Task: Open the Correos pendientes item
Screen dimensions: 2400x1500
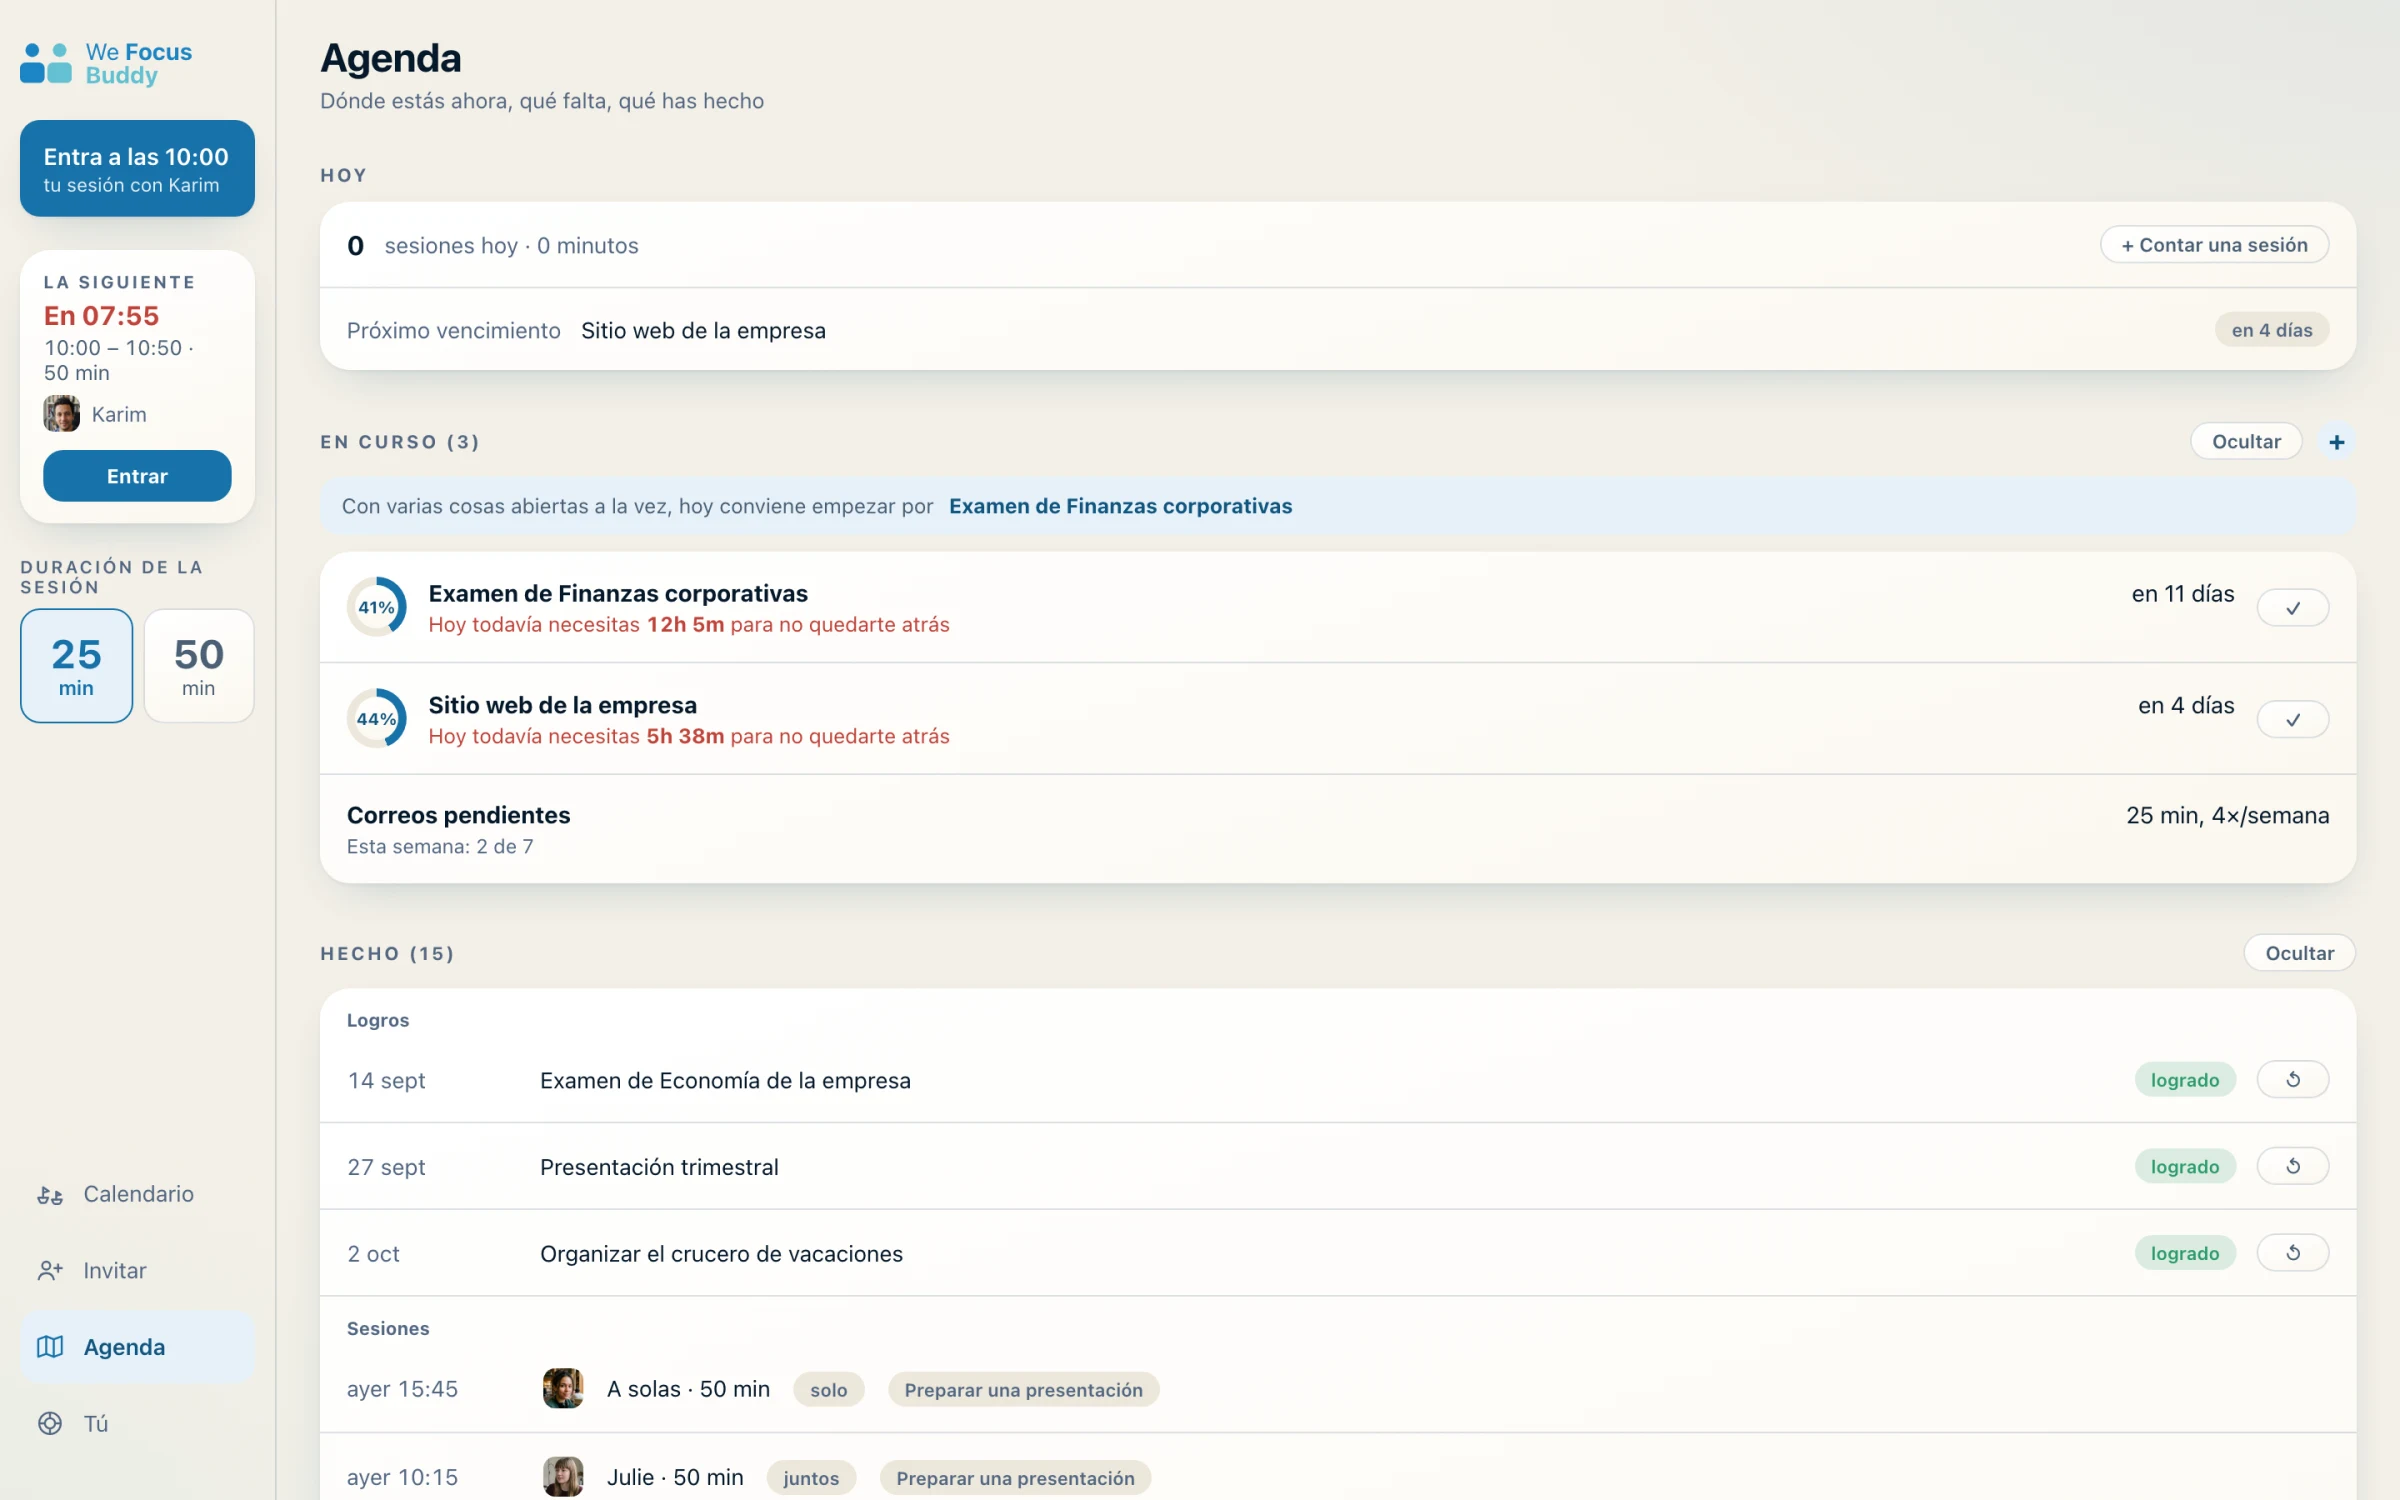Action: pos(1338,829)
